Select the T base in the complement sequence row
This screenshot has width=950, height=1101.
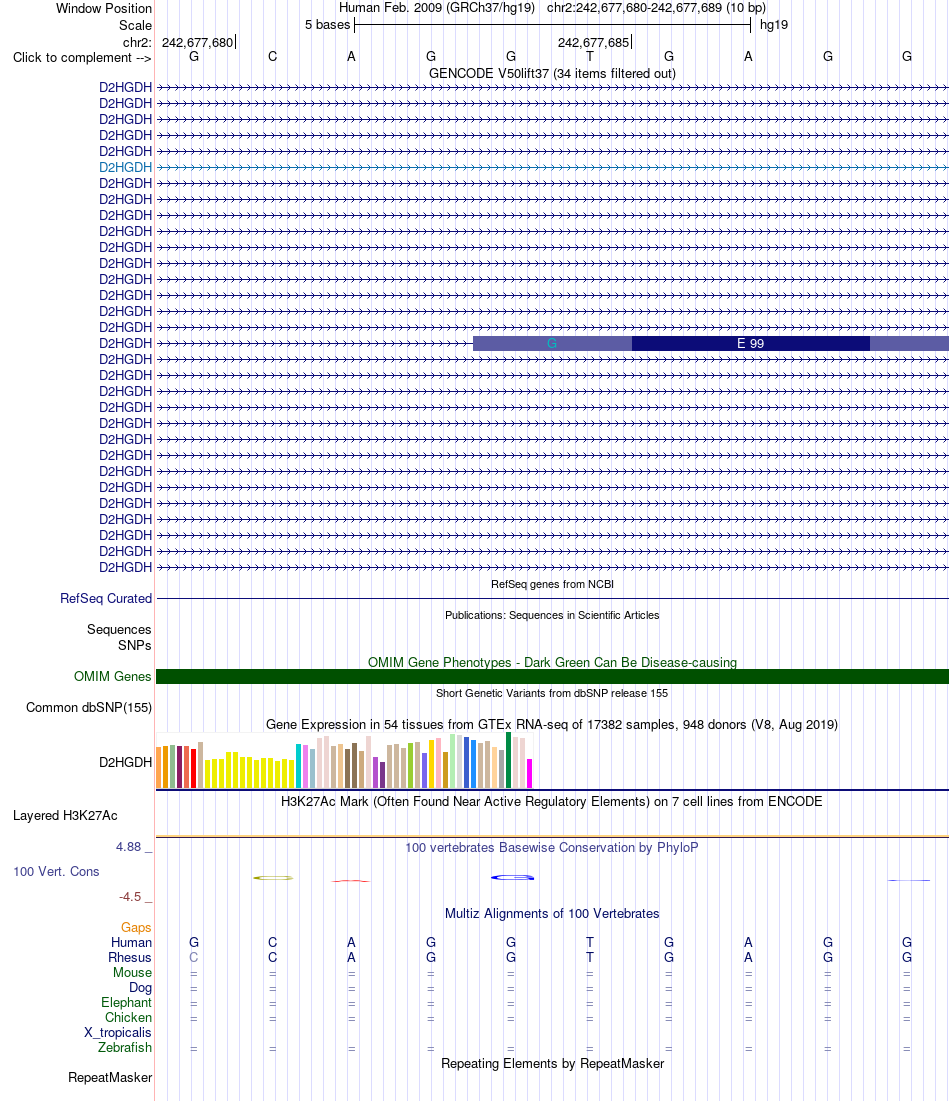click(590, 57)
